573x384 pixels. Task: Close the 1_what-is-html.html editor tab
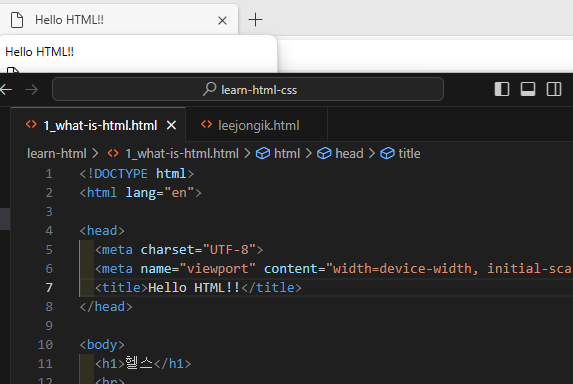coord(171,126)
